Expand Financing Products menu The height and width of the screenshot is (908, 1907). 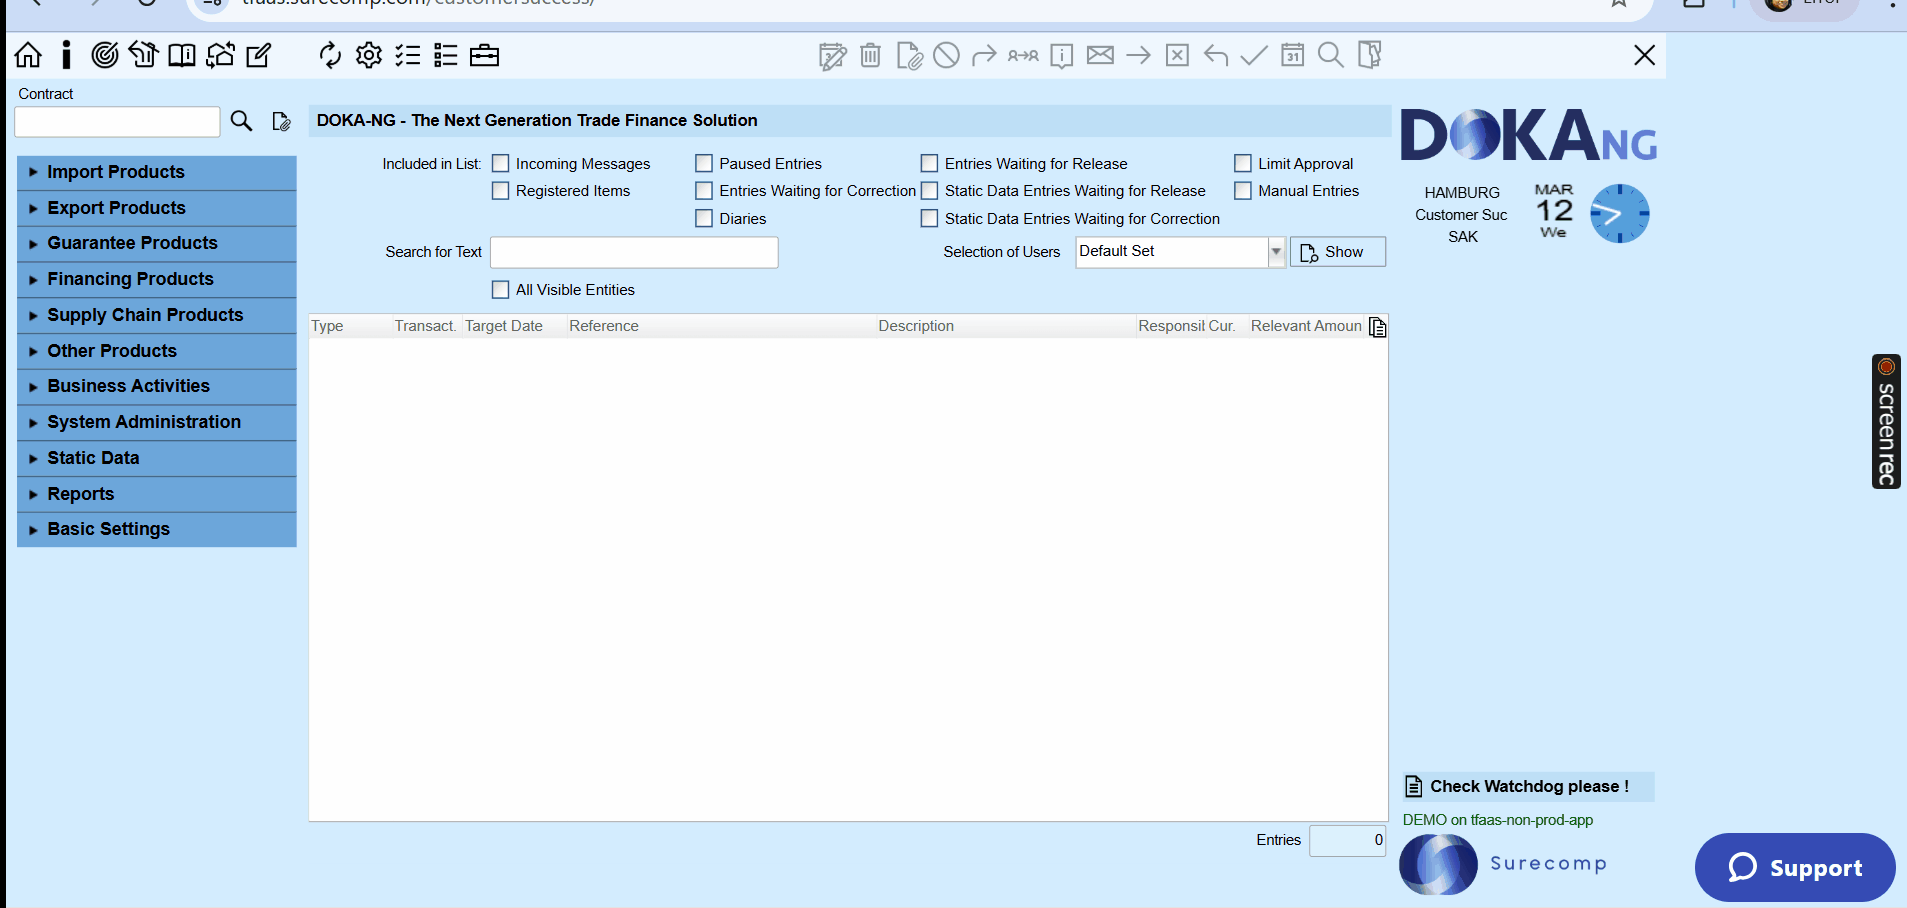(x=157, y=279)
